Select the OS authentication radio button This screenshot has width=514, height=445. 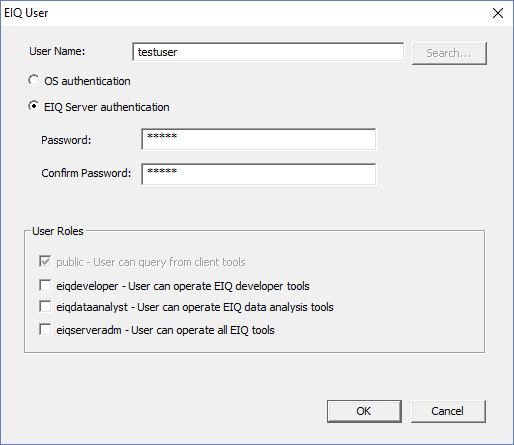pyautogui.click(x=34, y=80)
